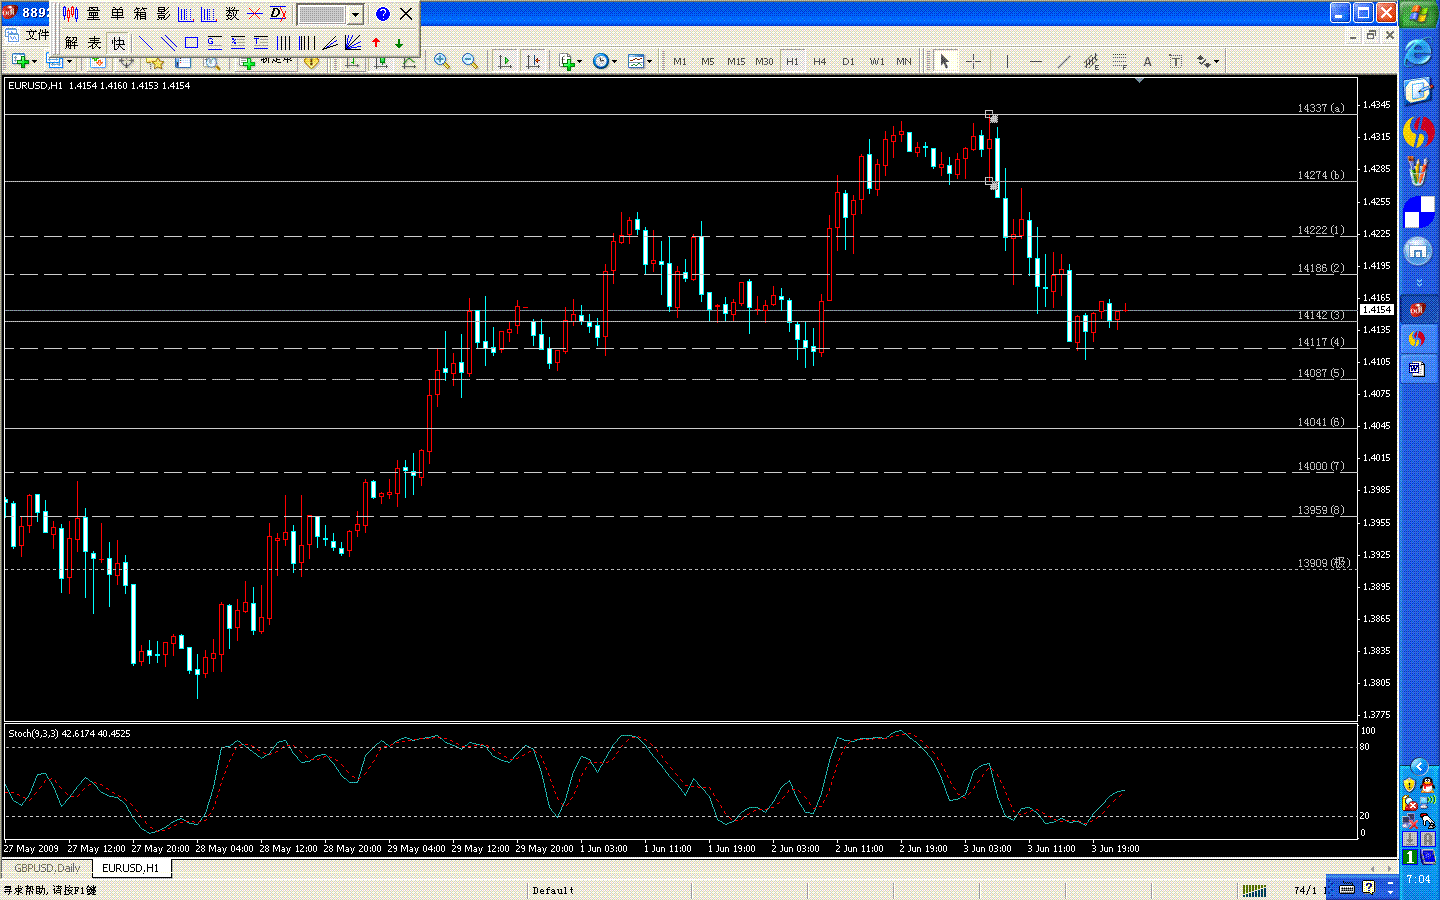
Task: Select the diagonal trendline tool in main toolbar
Action: click(x=1063, y=62)
